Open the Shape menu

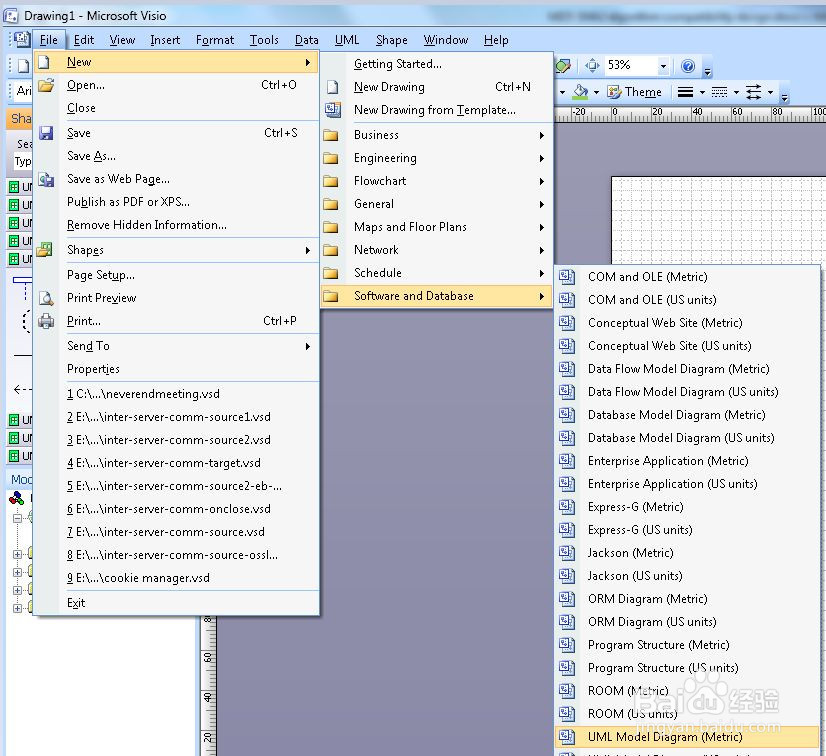pyautogui.click(x=391, y=40)
